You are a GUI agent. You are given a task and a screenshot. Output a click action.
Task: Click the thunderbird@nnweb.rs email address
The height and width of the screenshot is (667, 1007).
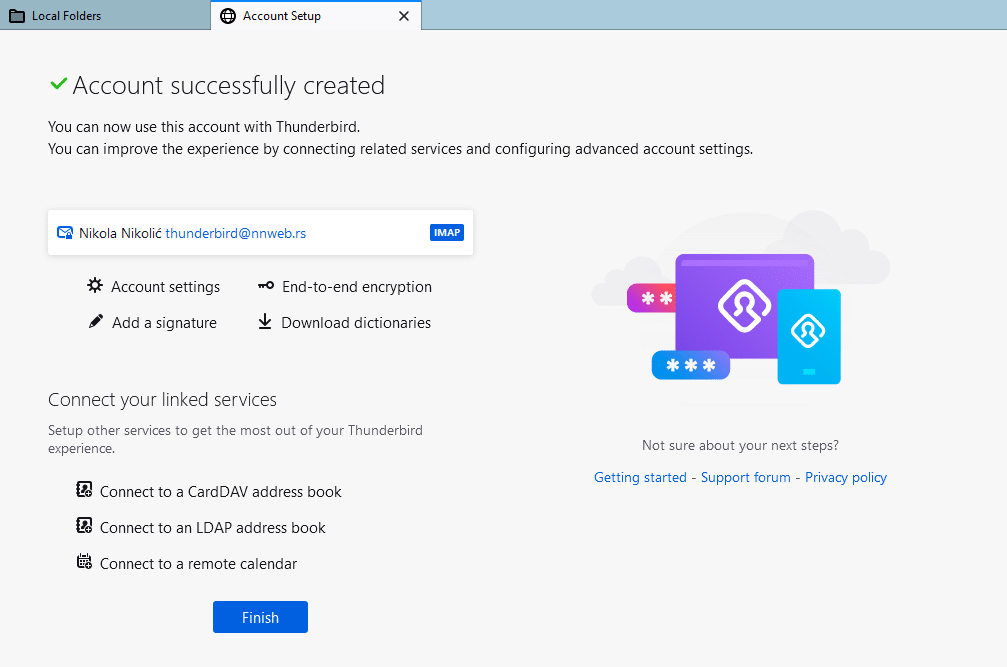pyautogui.click(x=235, y=233)
